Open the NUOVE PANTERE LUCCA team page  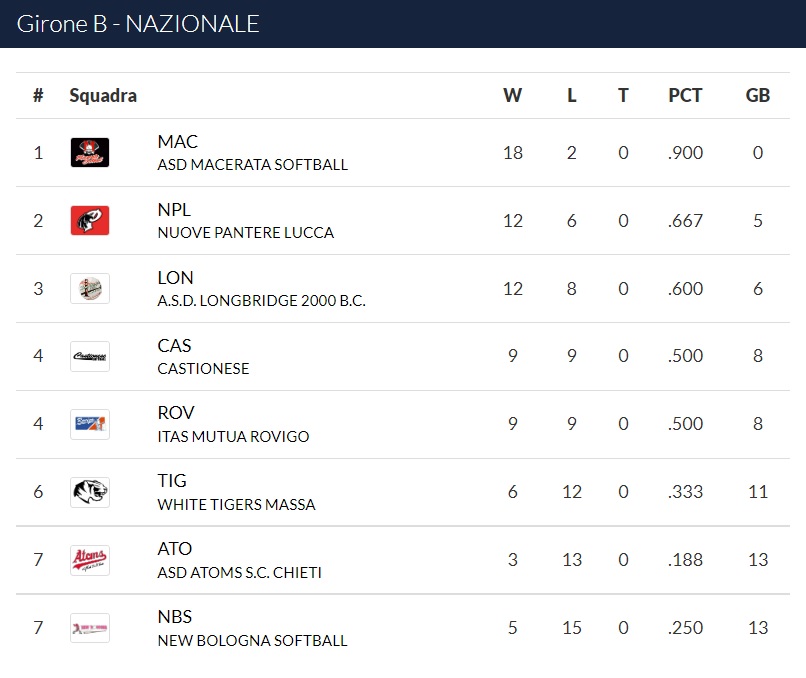[246, 232]
